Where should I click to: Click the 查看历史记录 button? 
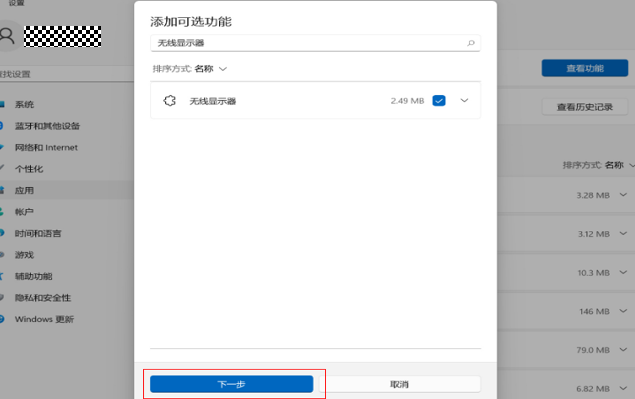coord(585,107)
